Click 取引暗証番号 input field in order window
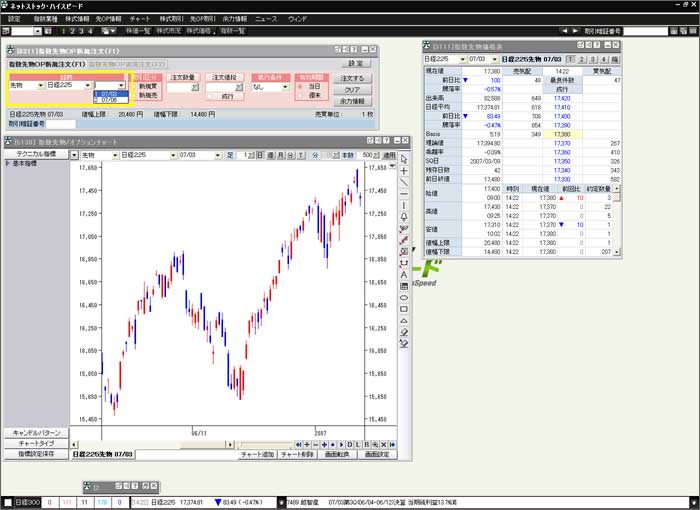Image resolution: width=700 pixels, height=510 pixels. (x=61, y=124)
